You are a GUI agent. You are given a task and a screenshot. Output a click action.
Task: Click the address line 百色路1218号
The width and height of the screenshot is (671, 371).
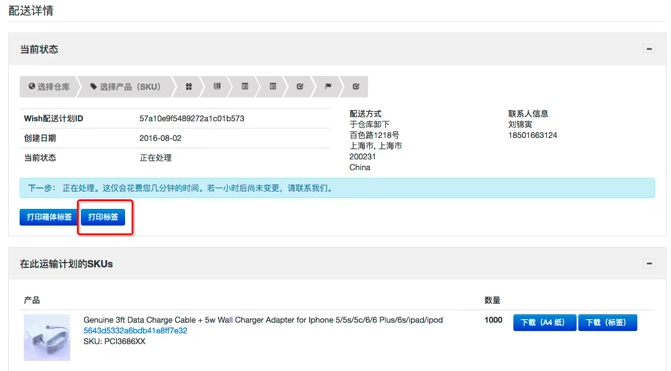click(x=374, y=135)
